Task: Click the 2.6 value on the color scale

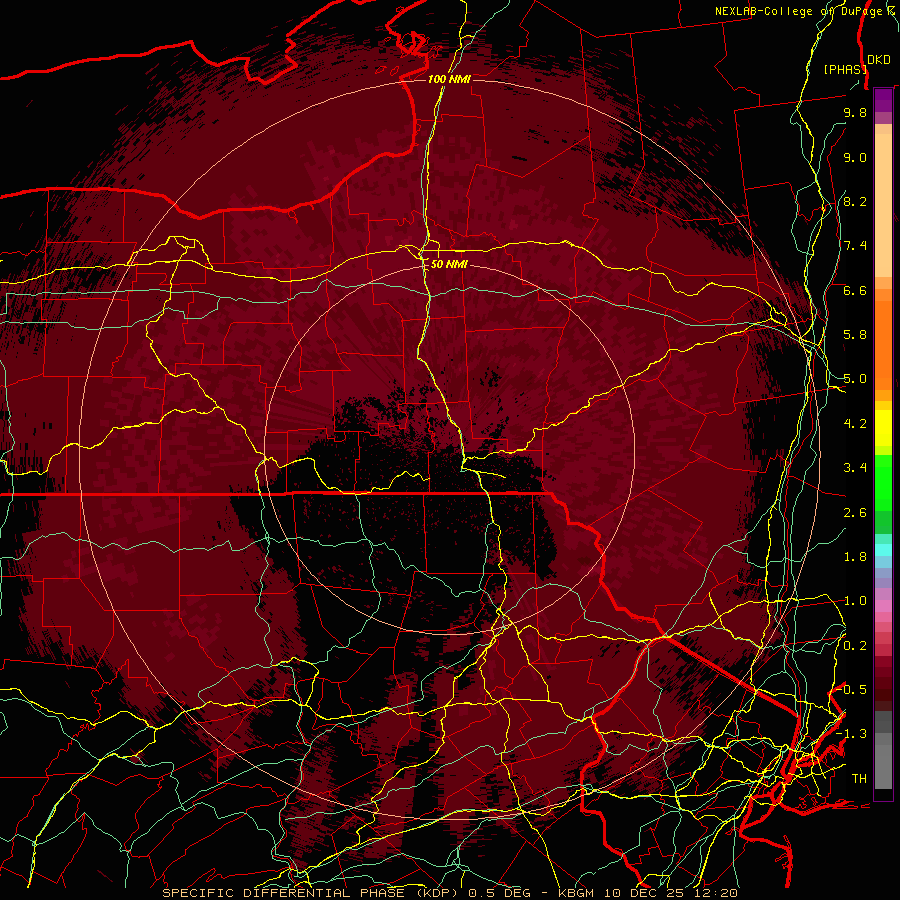Action: click(855, 512)
